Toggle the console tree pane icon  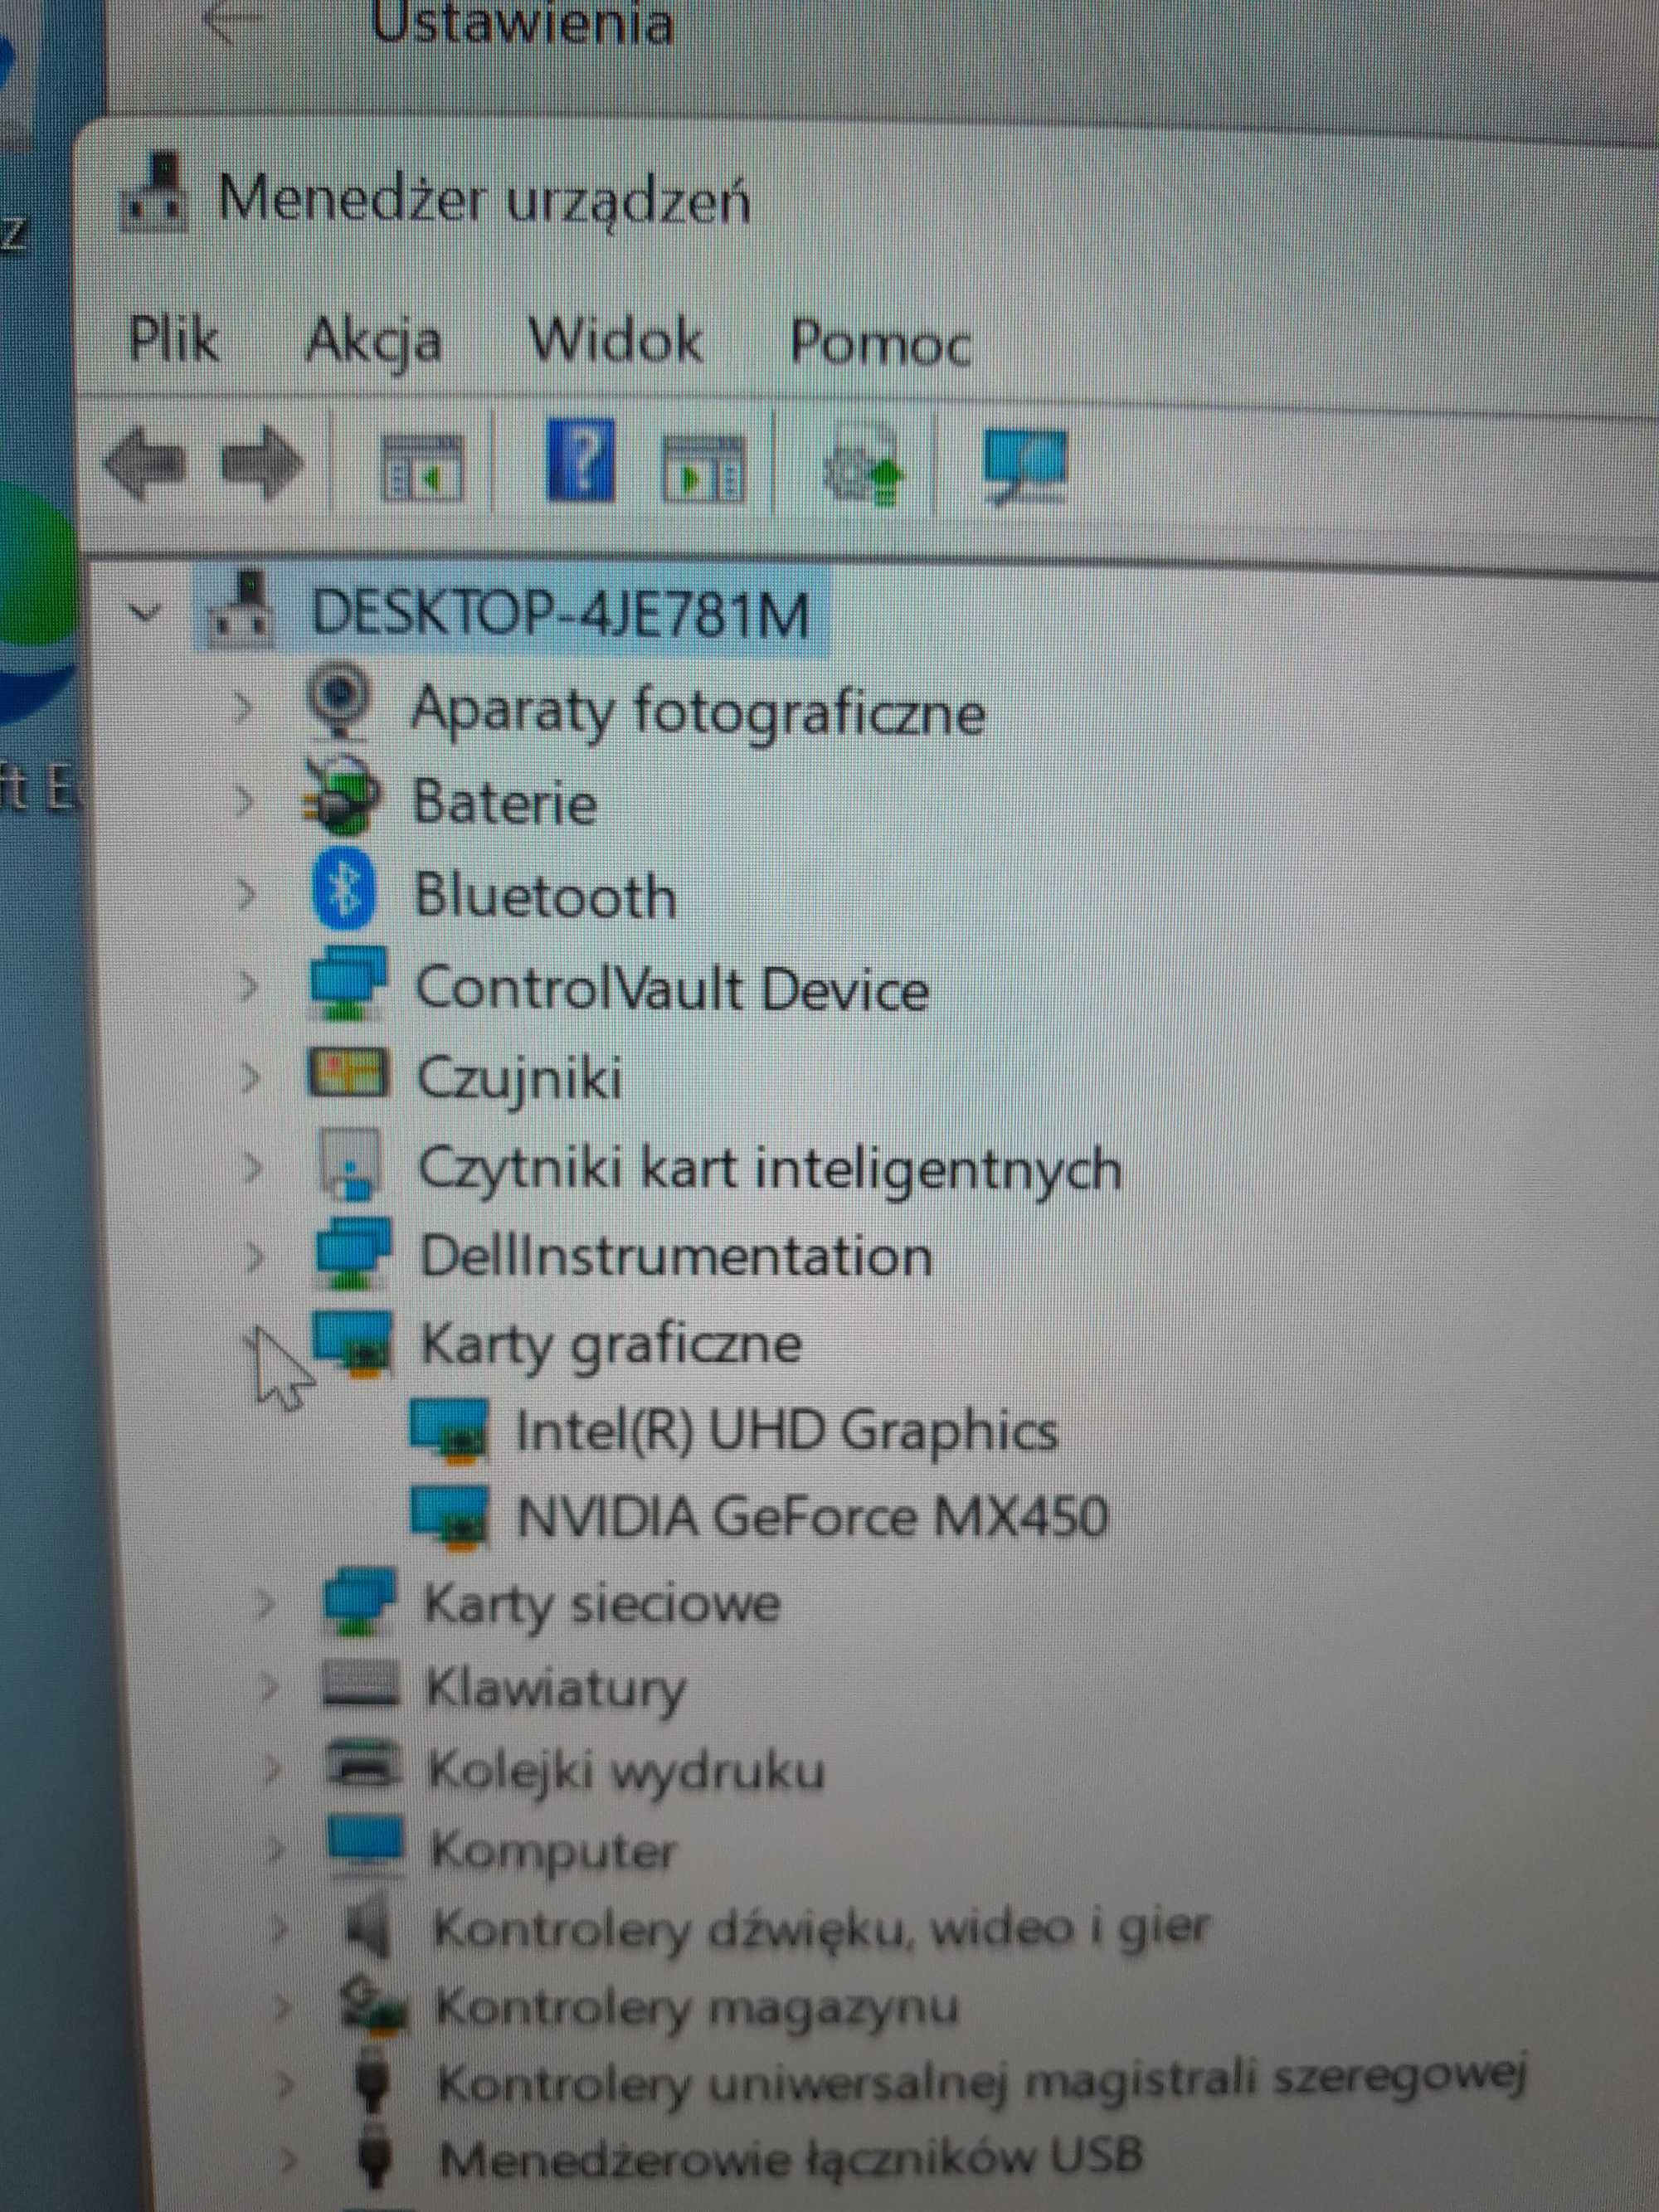point(422,466)
